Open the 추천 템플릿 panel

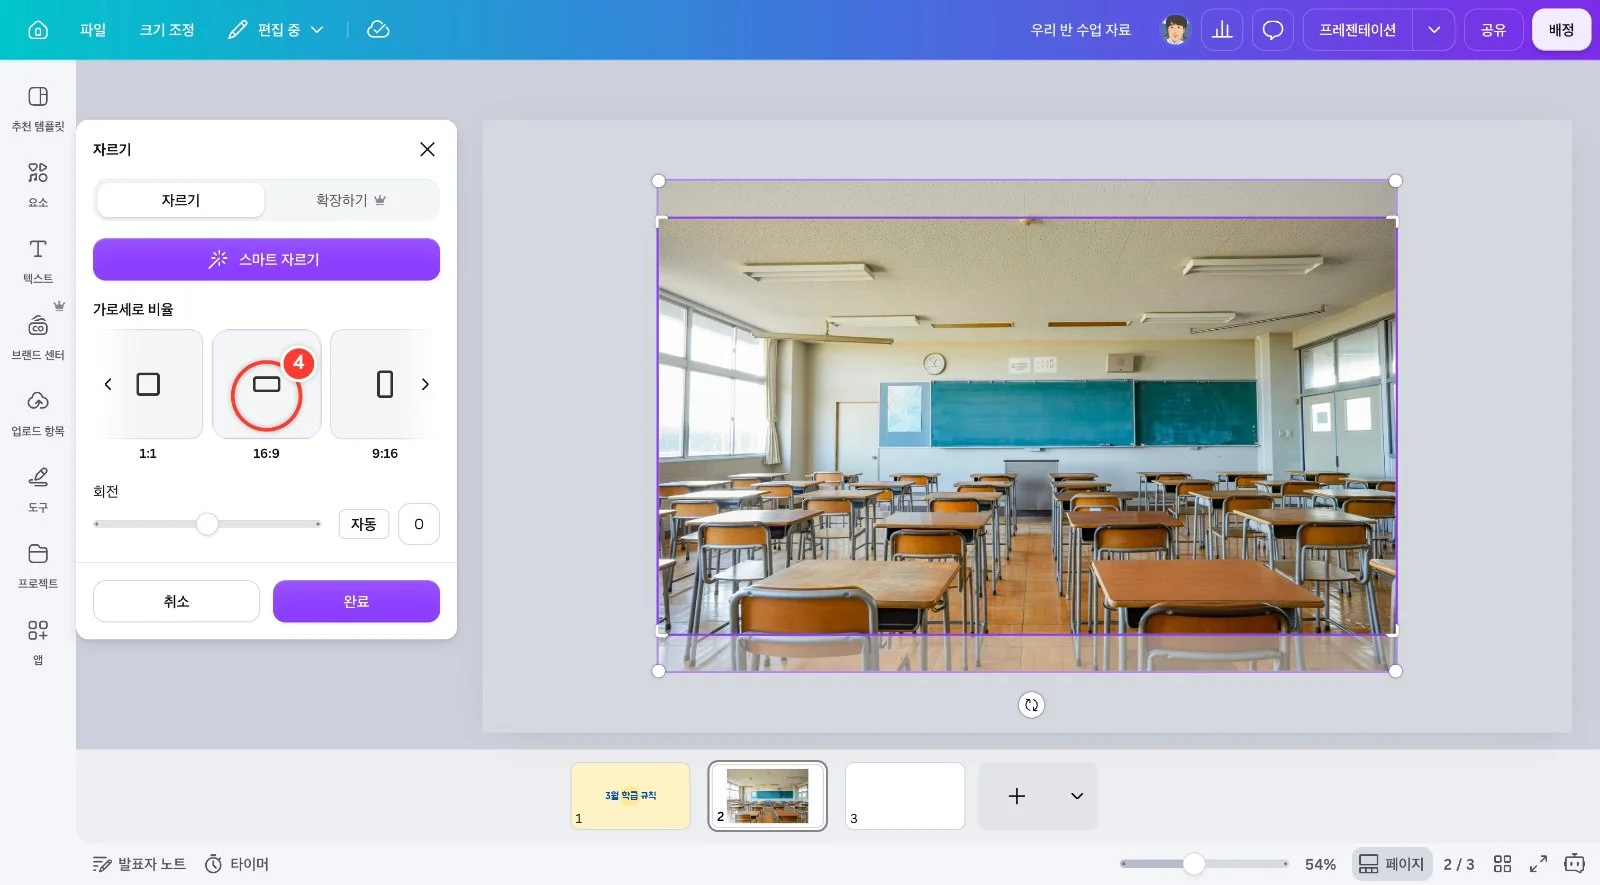[x=38, y=108]
